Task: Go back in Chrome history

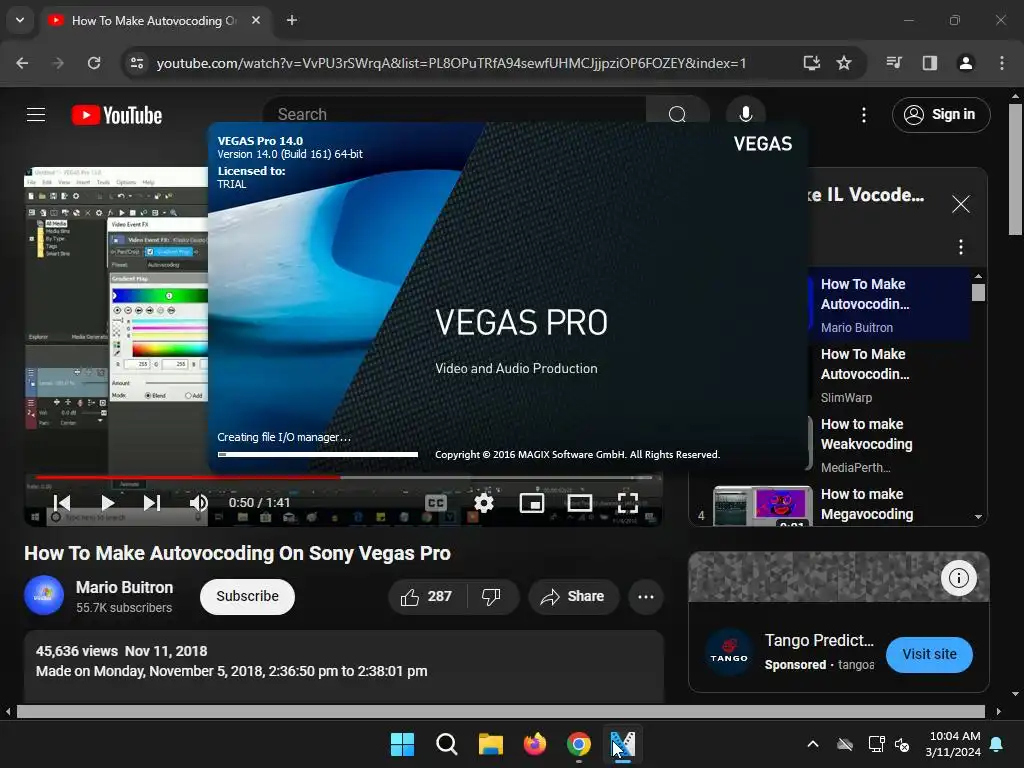Action: pyautogui.click(x=22, y=63)
